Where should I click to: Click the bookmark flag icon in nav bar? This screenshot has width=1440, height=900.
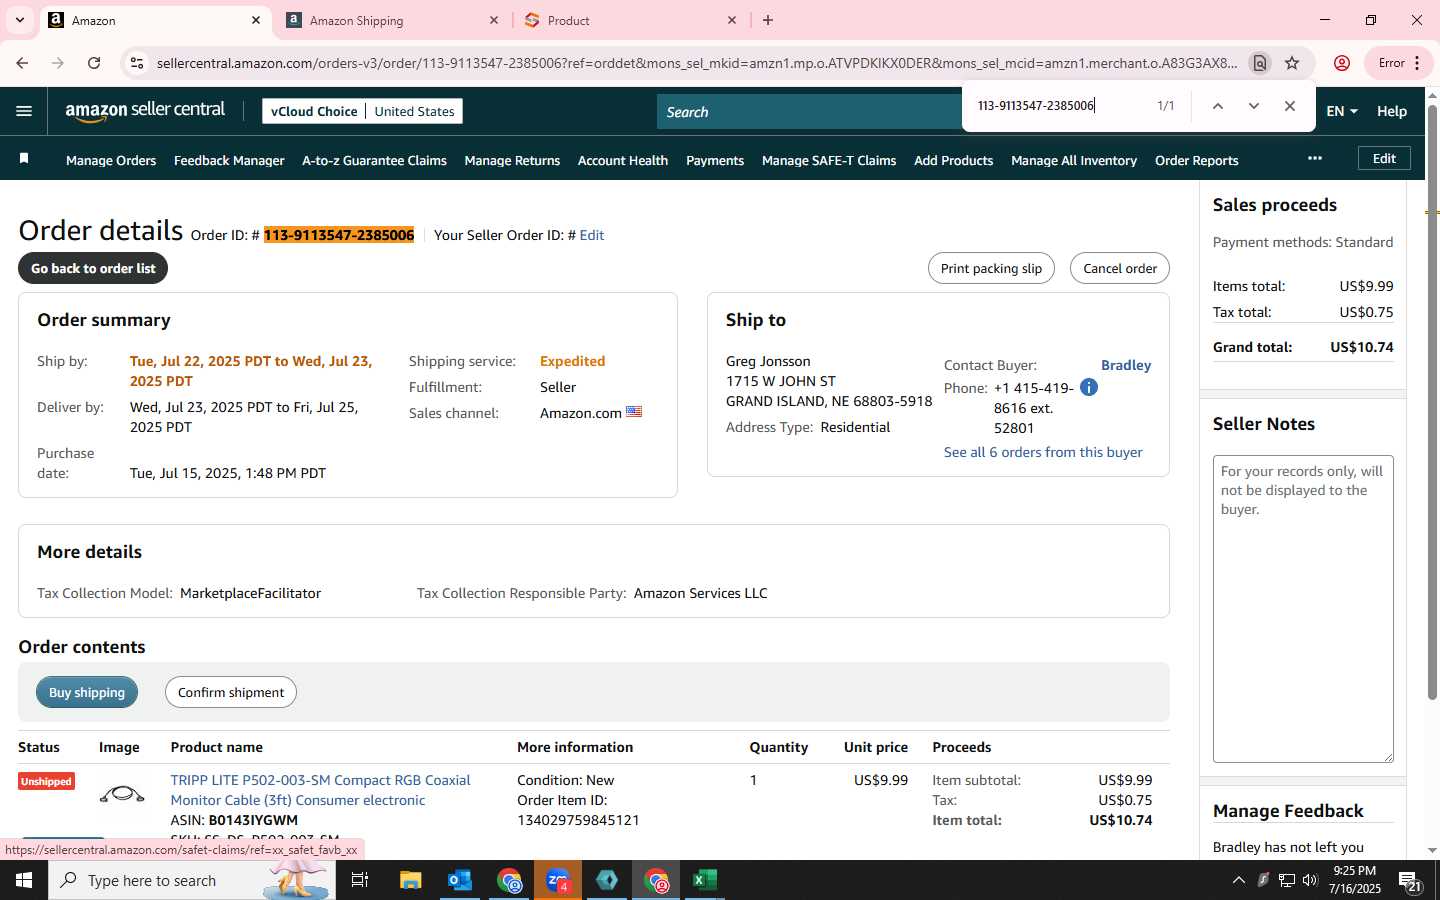coord(24,159)
